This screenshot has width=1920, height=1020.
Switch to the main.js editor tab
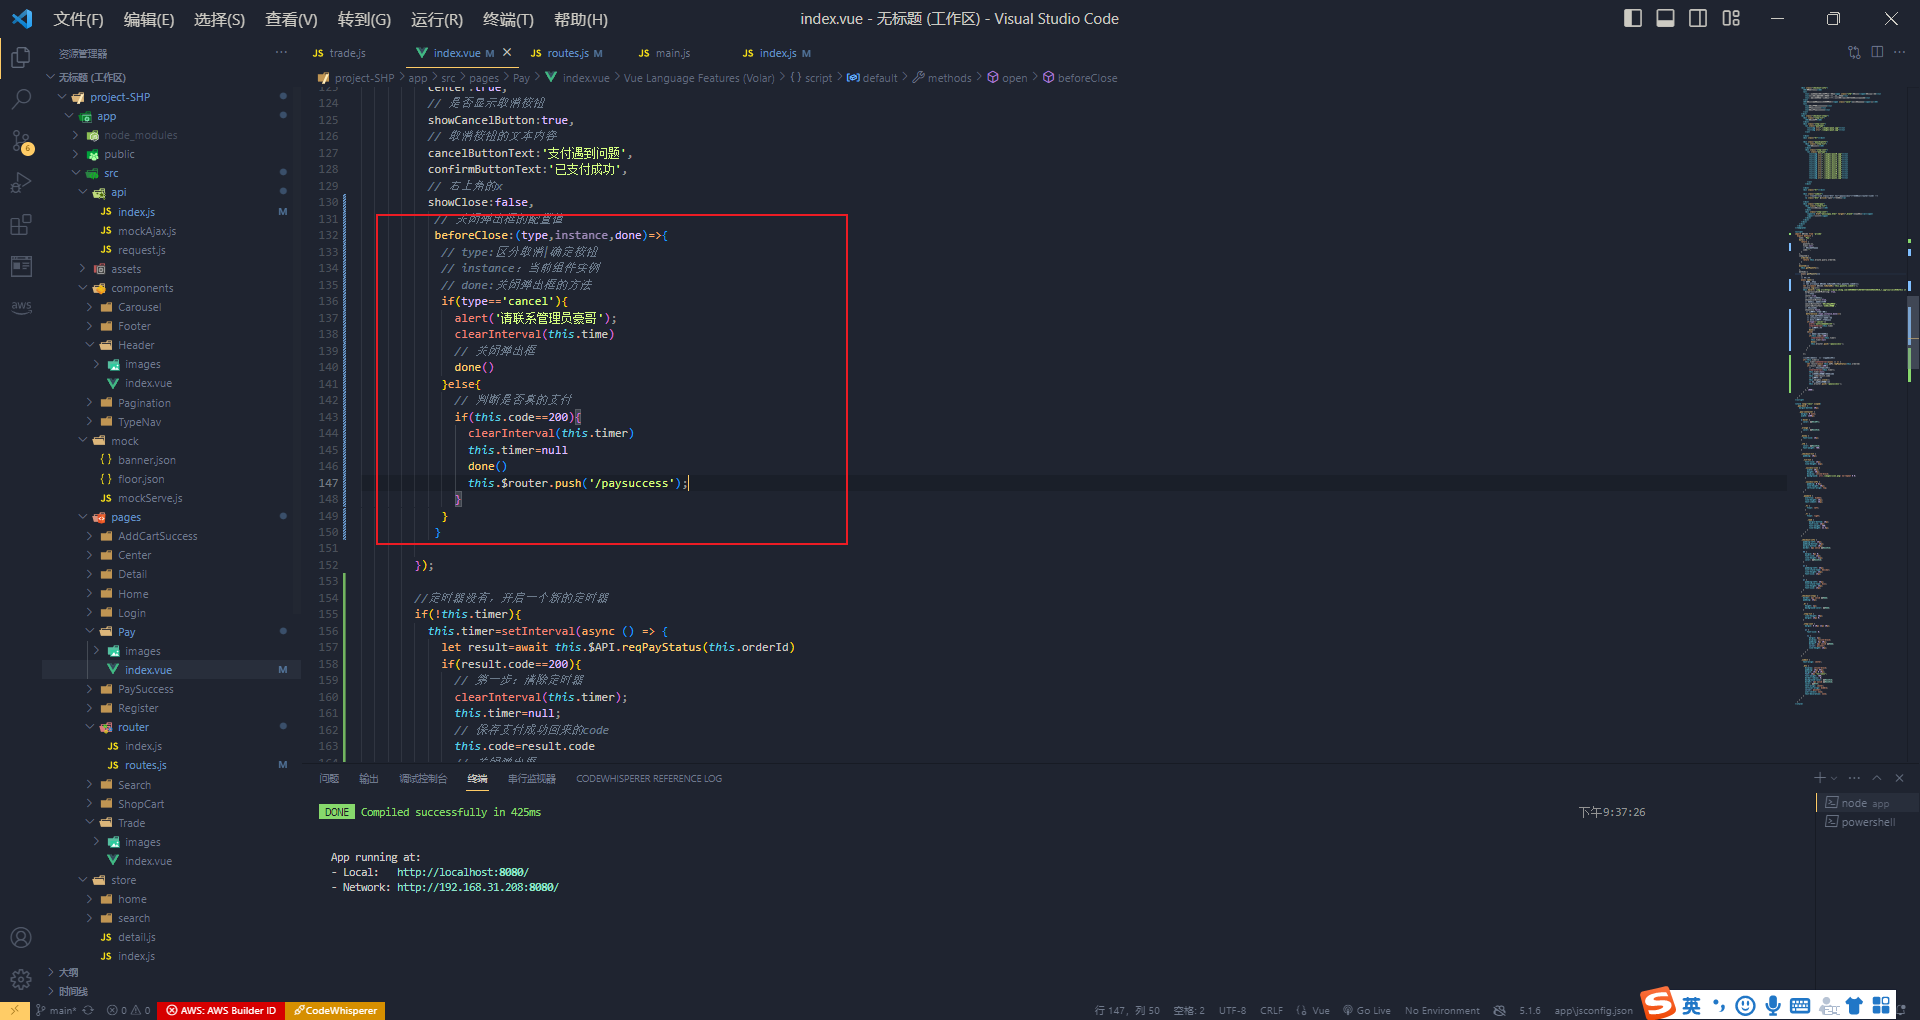pos(664,53)
